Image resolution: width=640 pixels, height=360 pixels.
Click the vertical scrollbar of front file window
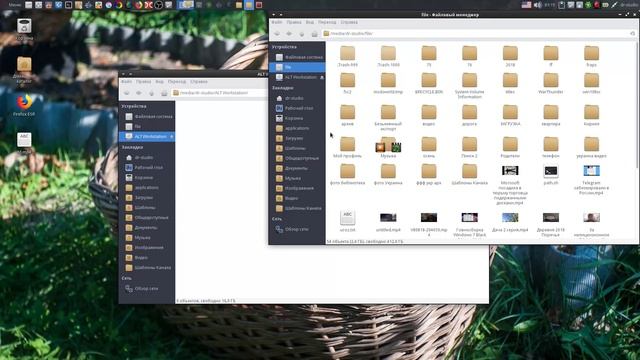(637, 104)
